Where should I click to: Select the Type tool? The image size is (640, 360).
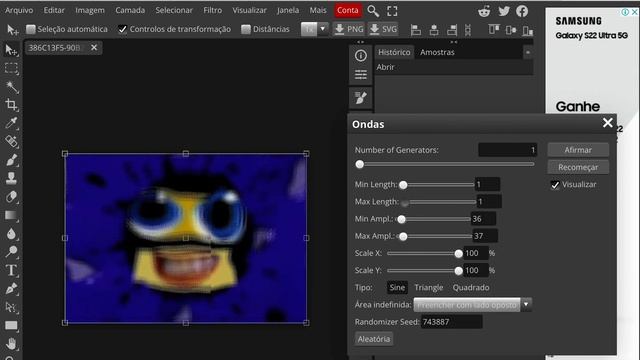click(x=11, y=270)
